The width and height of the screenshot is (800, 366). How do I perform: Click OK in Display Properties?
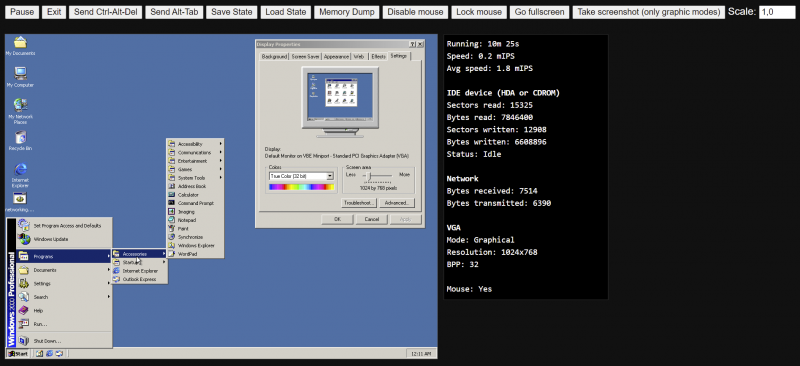337,219
